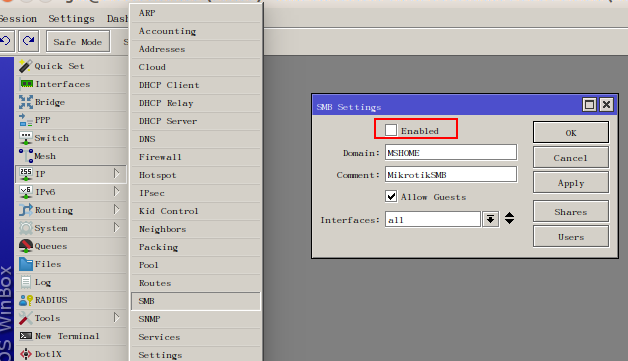628x361 pixels.
Task: Select Packing from IP submenu
Action: tap(196, 247)
